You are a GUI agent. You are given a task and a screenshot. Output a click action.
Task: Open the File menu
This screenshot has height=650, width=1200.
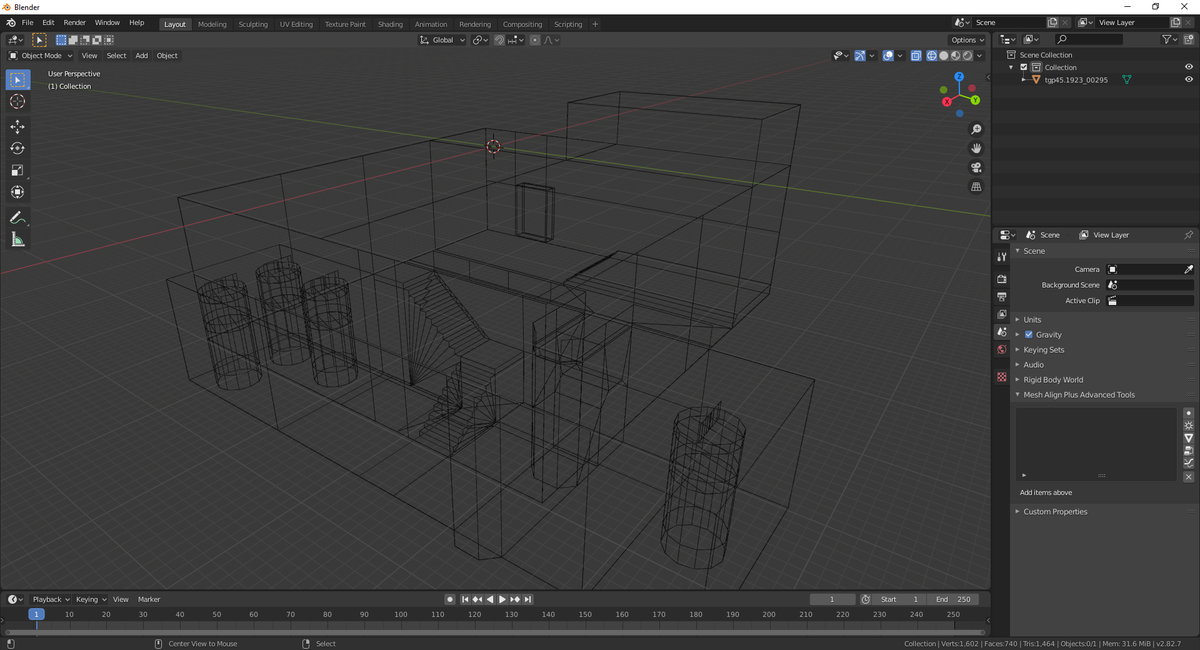click(27, 22)
